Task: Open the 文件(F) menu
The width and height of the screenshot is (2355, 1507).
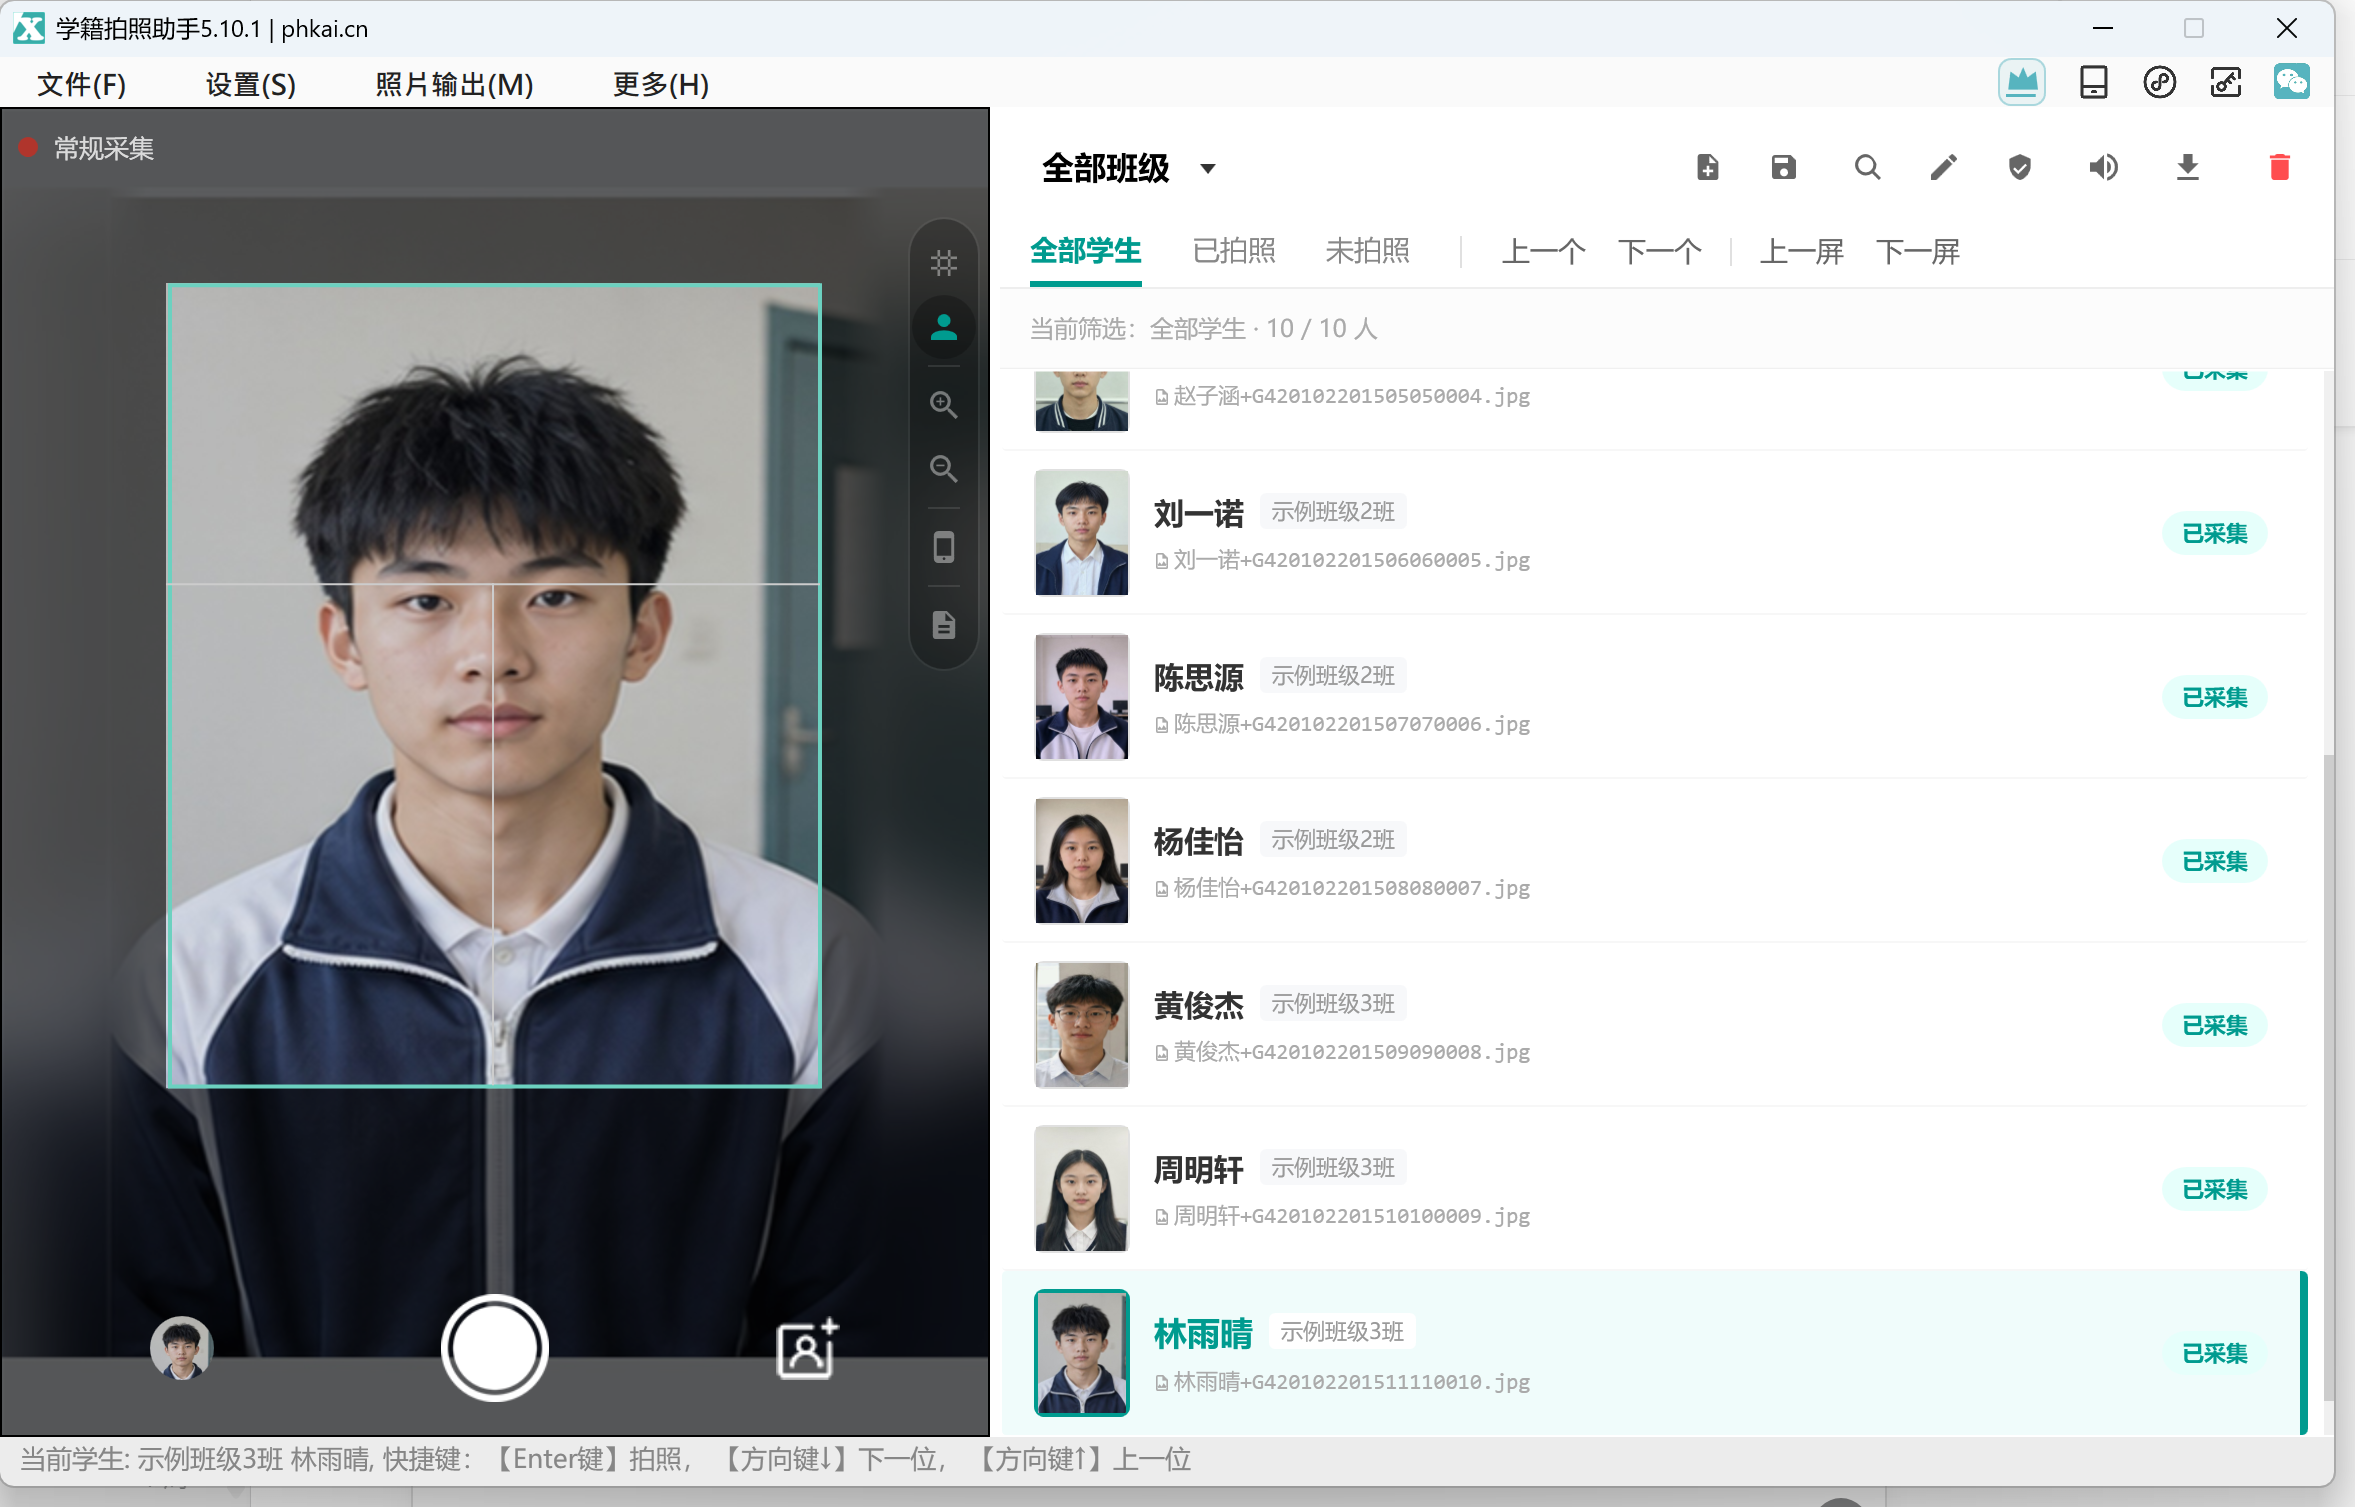Action: click(81, 84)
